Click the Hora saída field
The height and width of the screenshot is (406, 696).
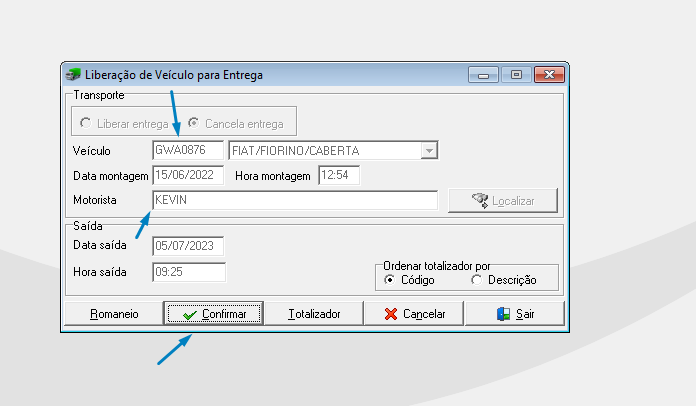click(x=189, y=272)
